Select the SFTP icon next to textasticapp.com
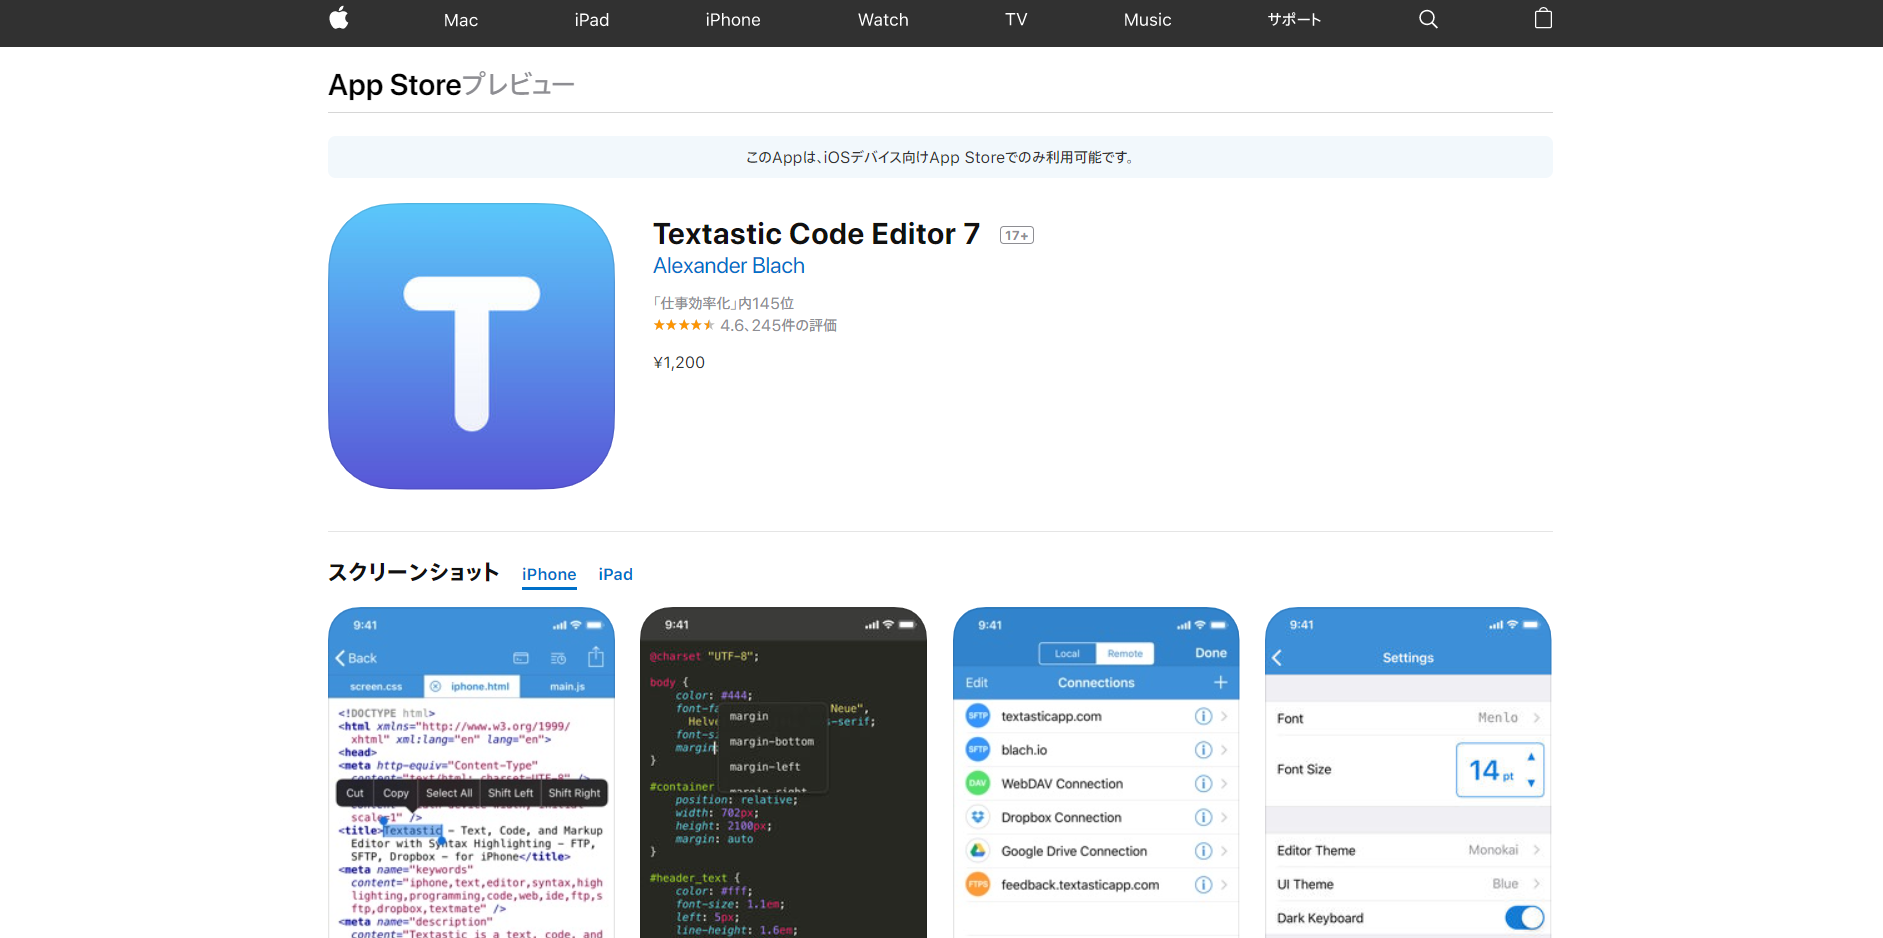The width and height of the screenshot is (1883, 938). tap(977, 716)
